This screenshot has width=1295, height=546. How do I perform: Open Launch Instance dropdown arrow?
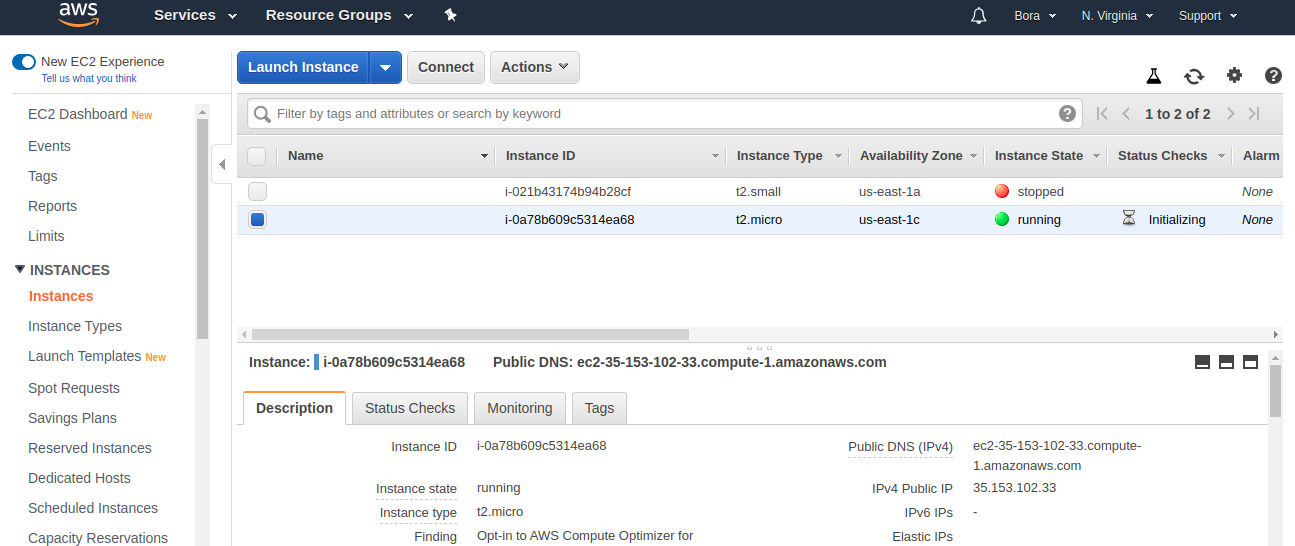point(386,67)
